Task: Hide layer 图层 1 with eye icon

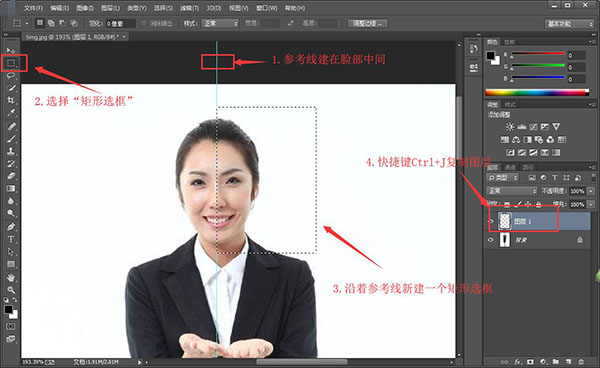Action: pos(491,221)
